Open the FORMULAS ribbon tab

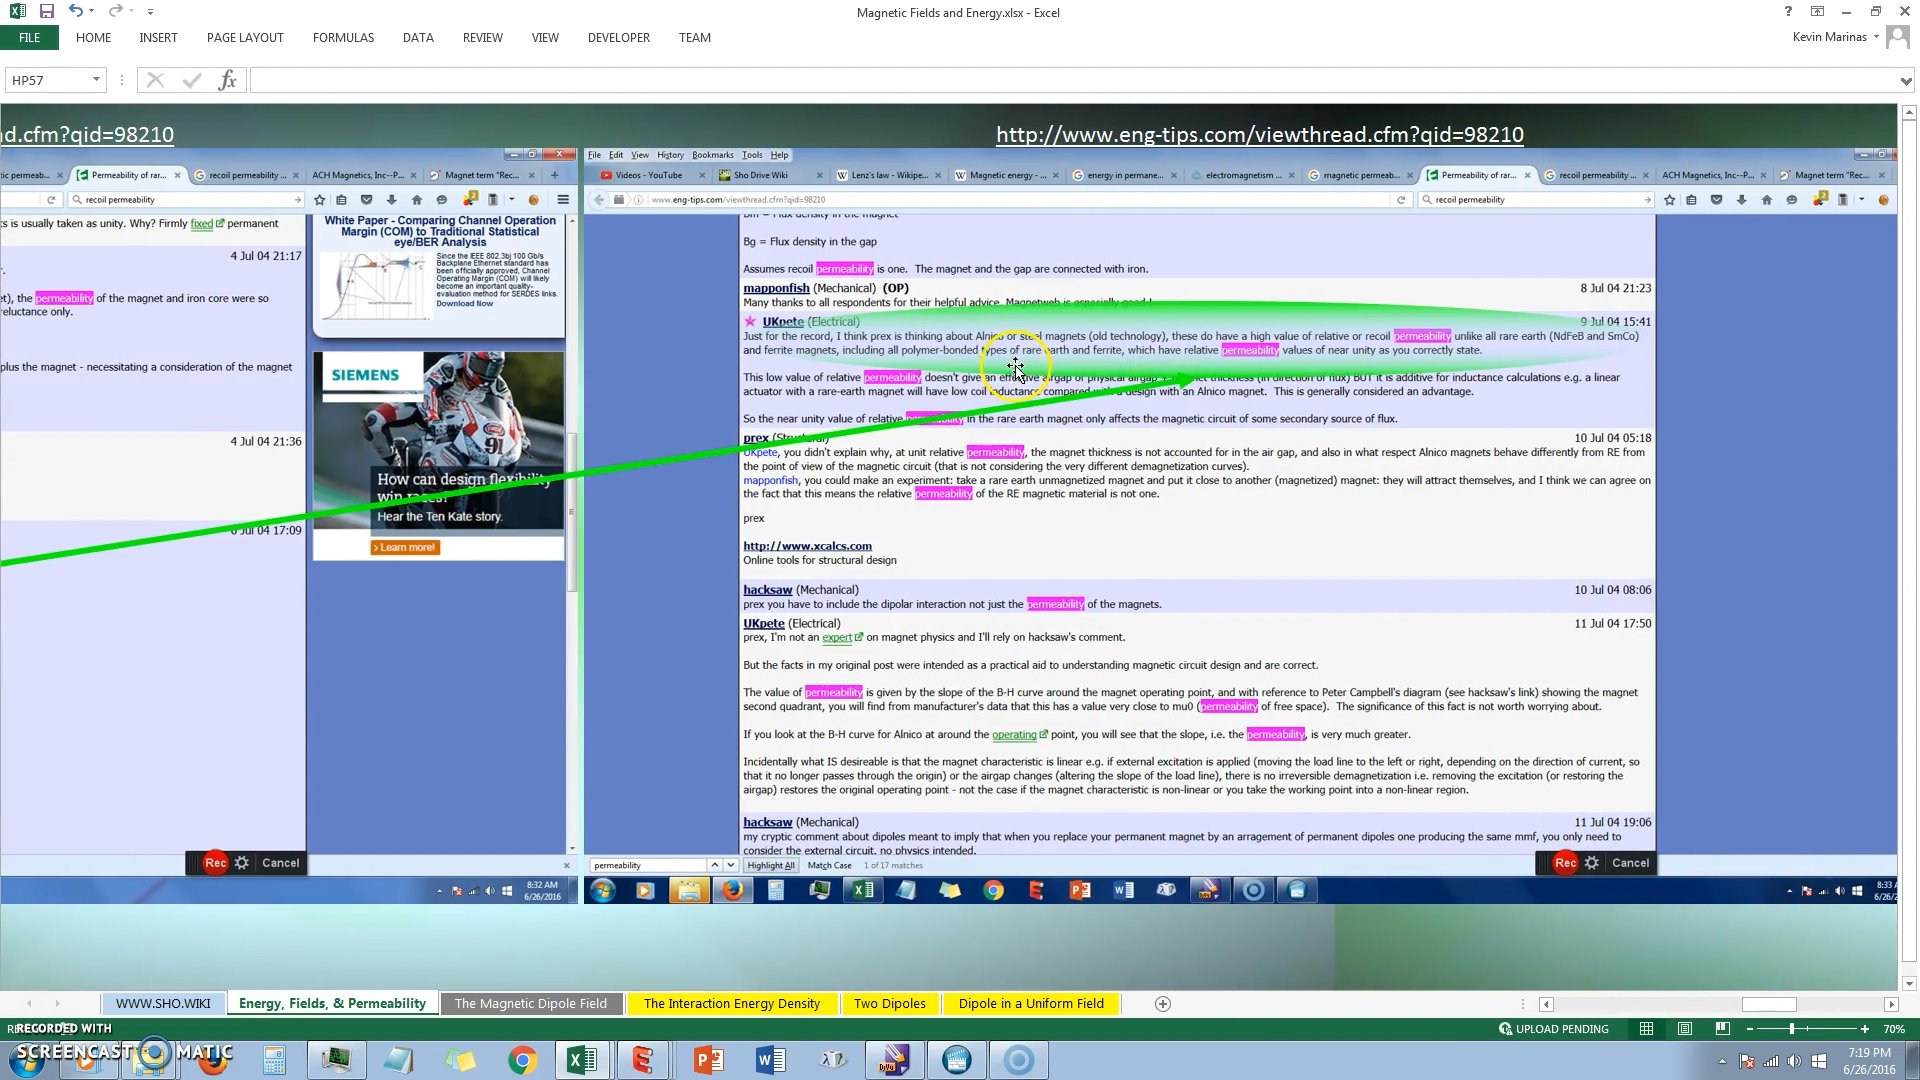click(343, 38)
